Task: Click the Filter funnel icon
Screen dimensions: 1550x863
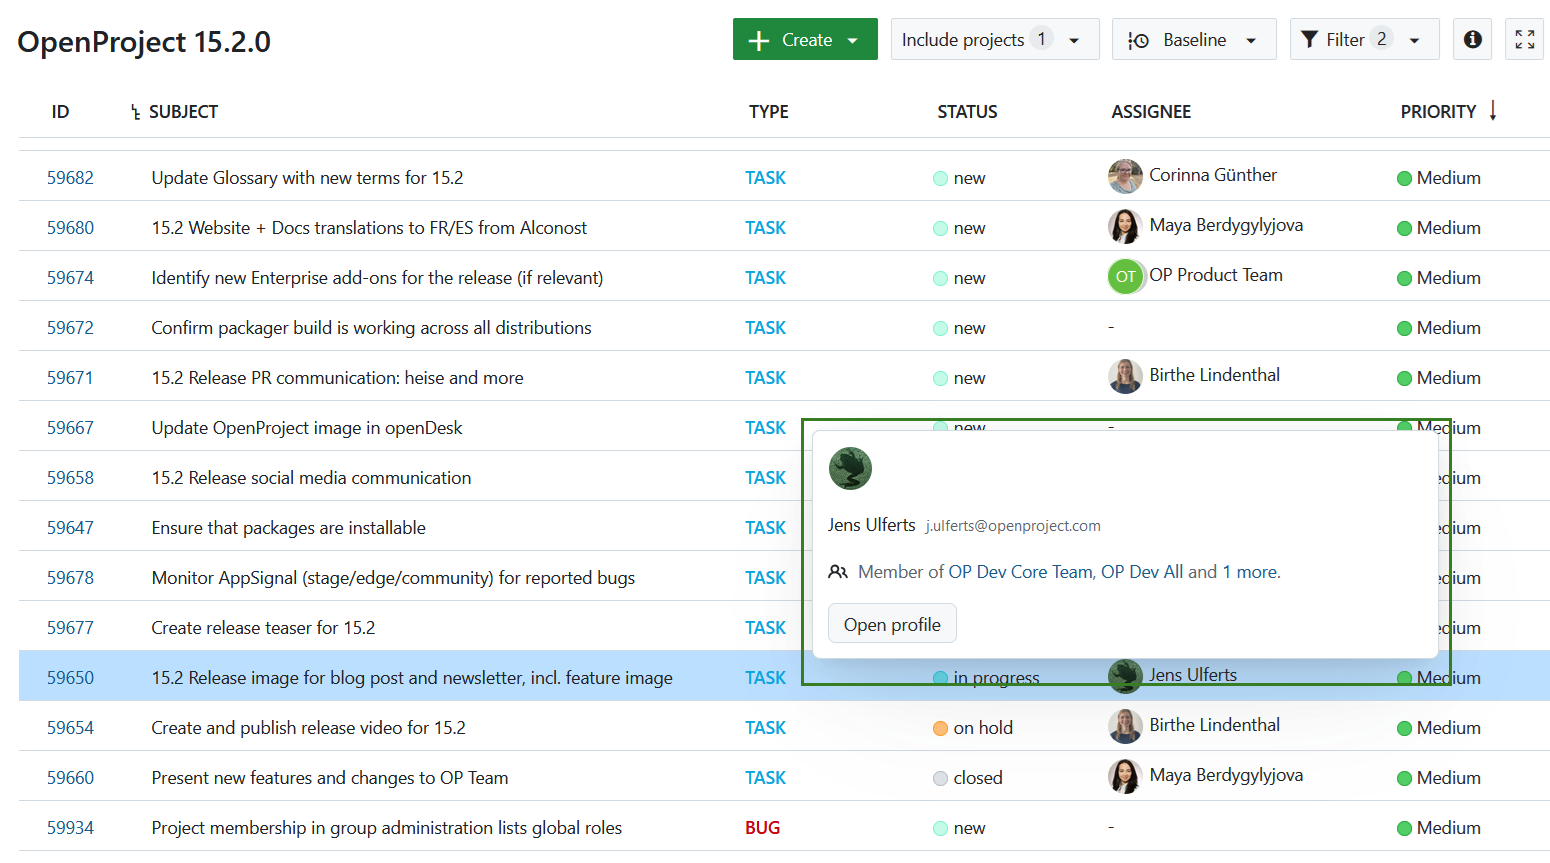Action: point(1310,39)
